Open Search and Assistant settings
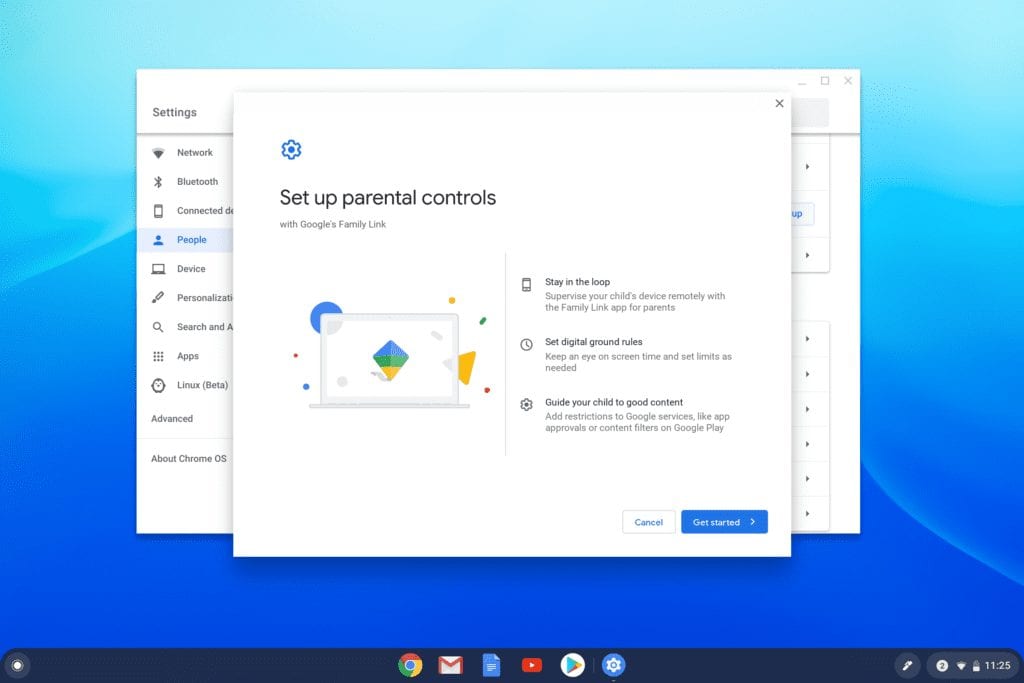This screenshot has height=683, width=1024. [185, 327]
